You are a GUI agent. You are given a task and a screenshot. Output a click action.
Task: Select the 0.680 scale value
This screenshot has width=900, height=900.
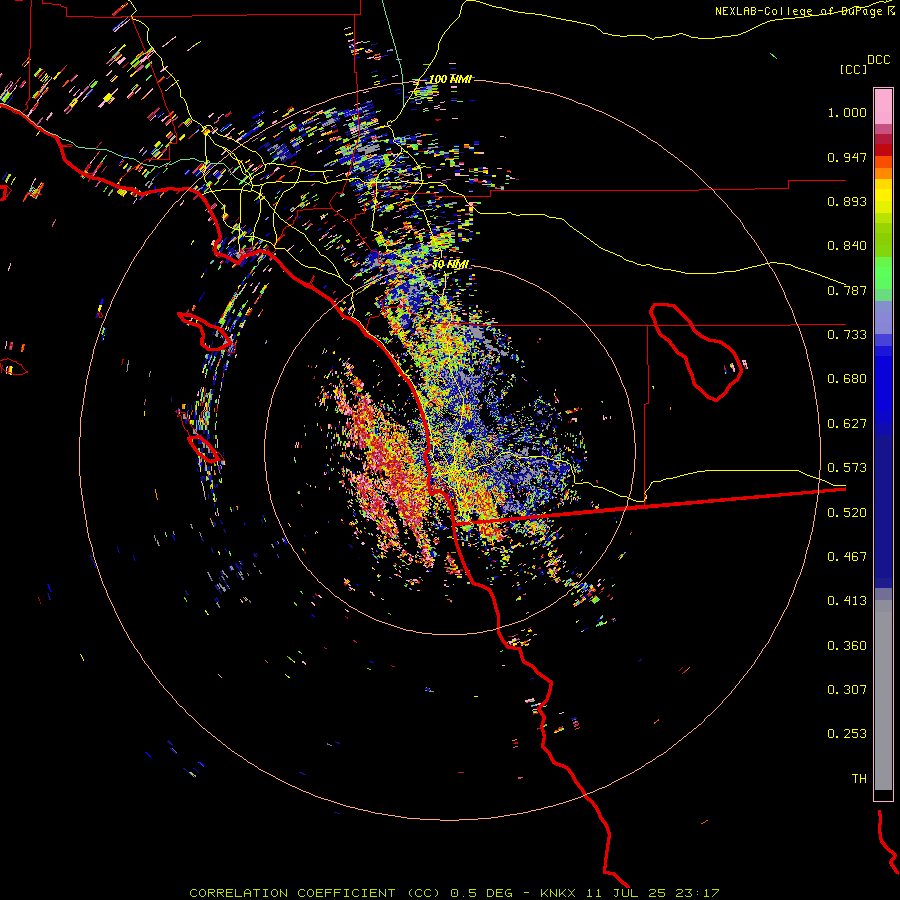(847, 379)
